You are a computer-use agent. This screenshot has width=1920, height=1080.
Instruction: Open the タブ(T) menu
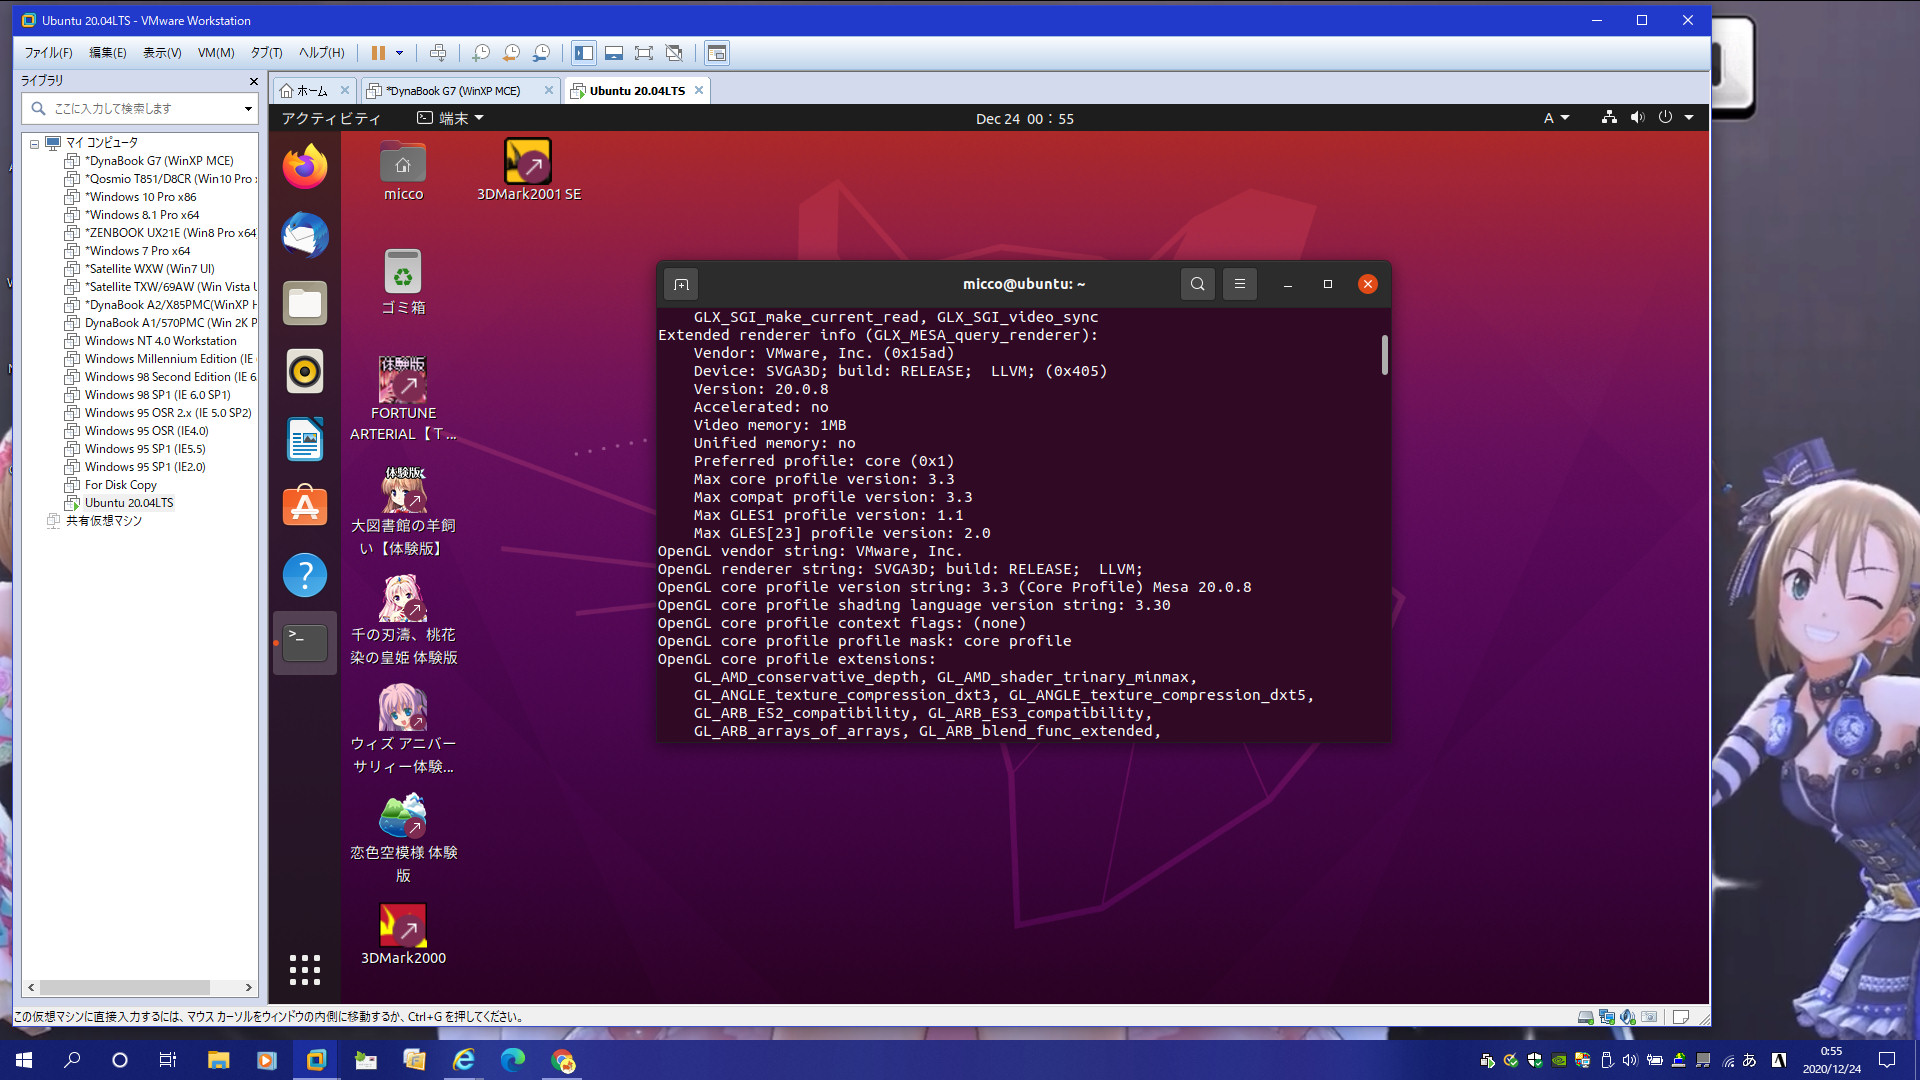266,53
